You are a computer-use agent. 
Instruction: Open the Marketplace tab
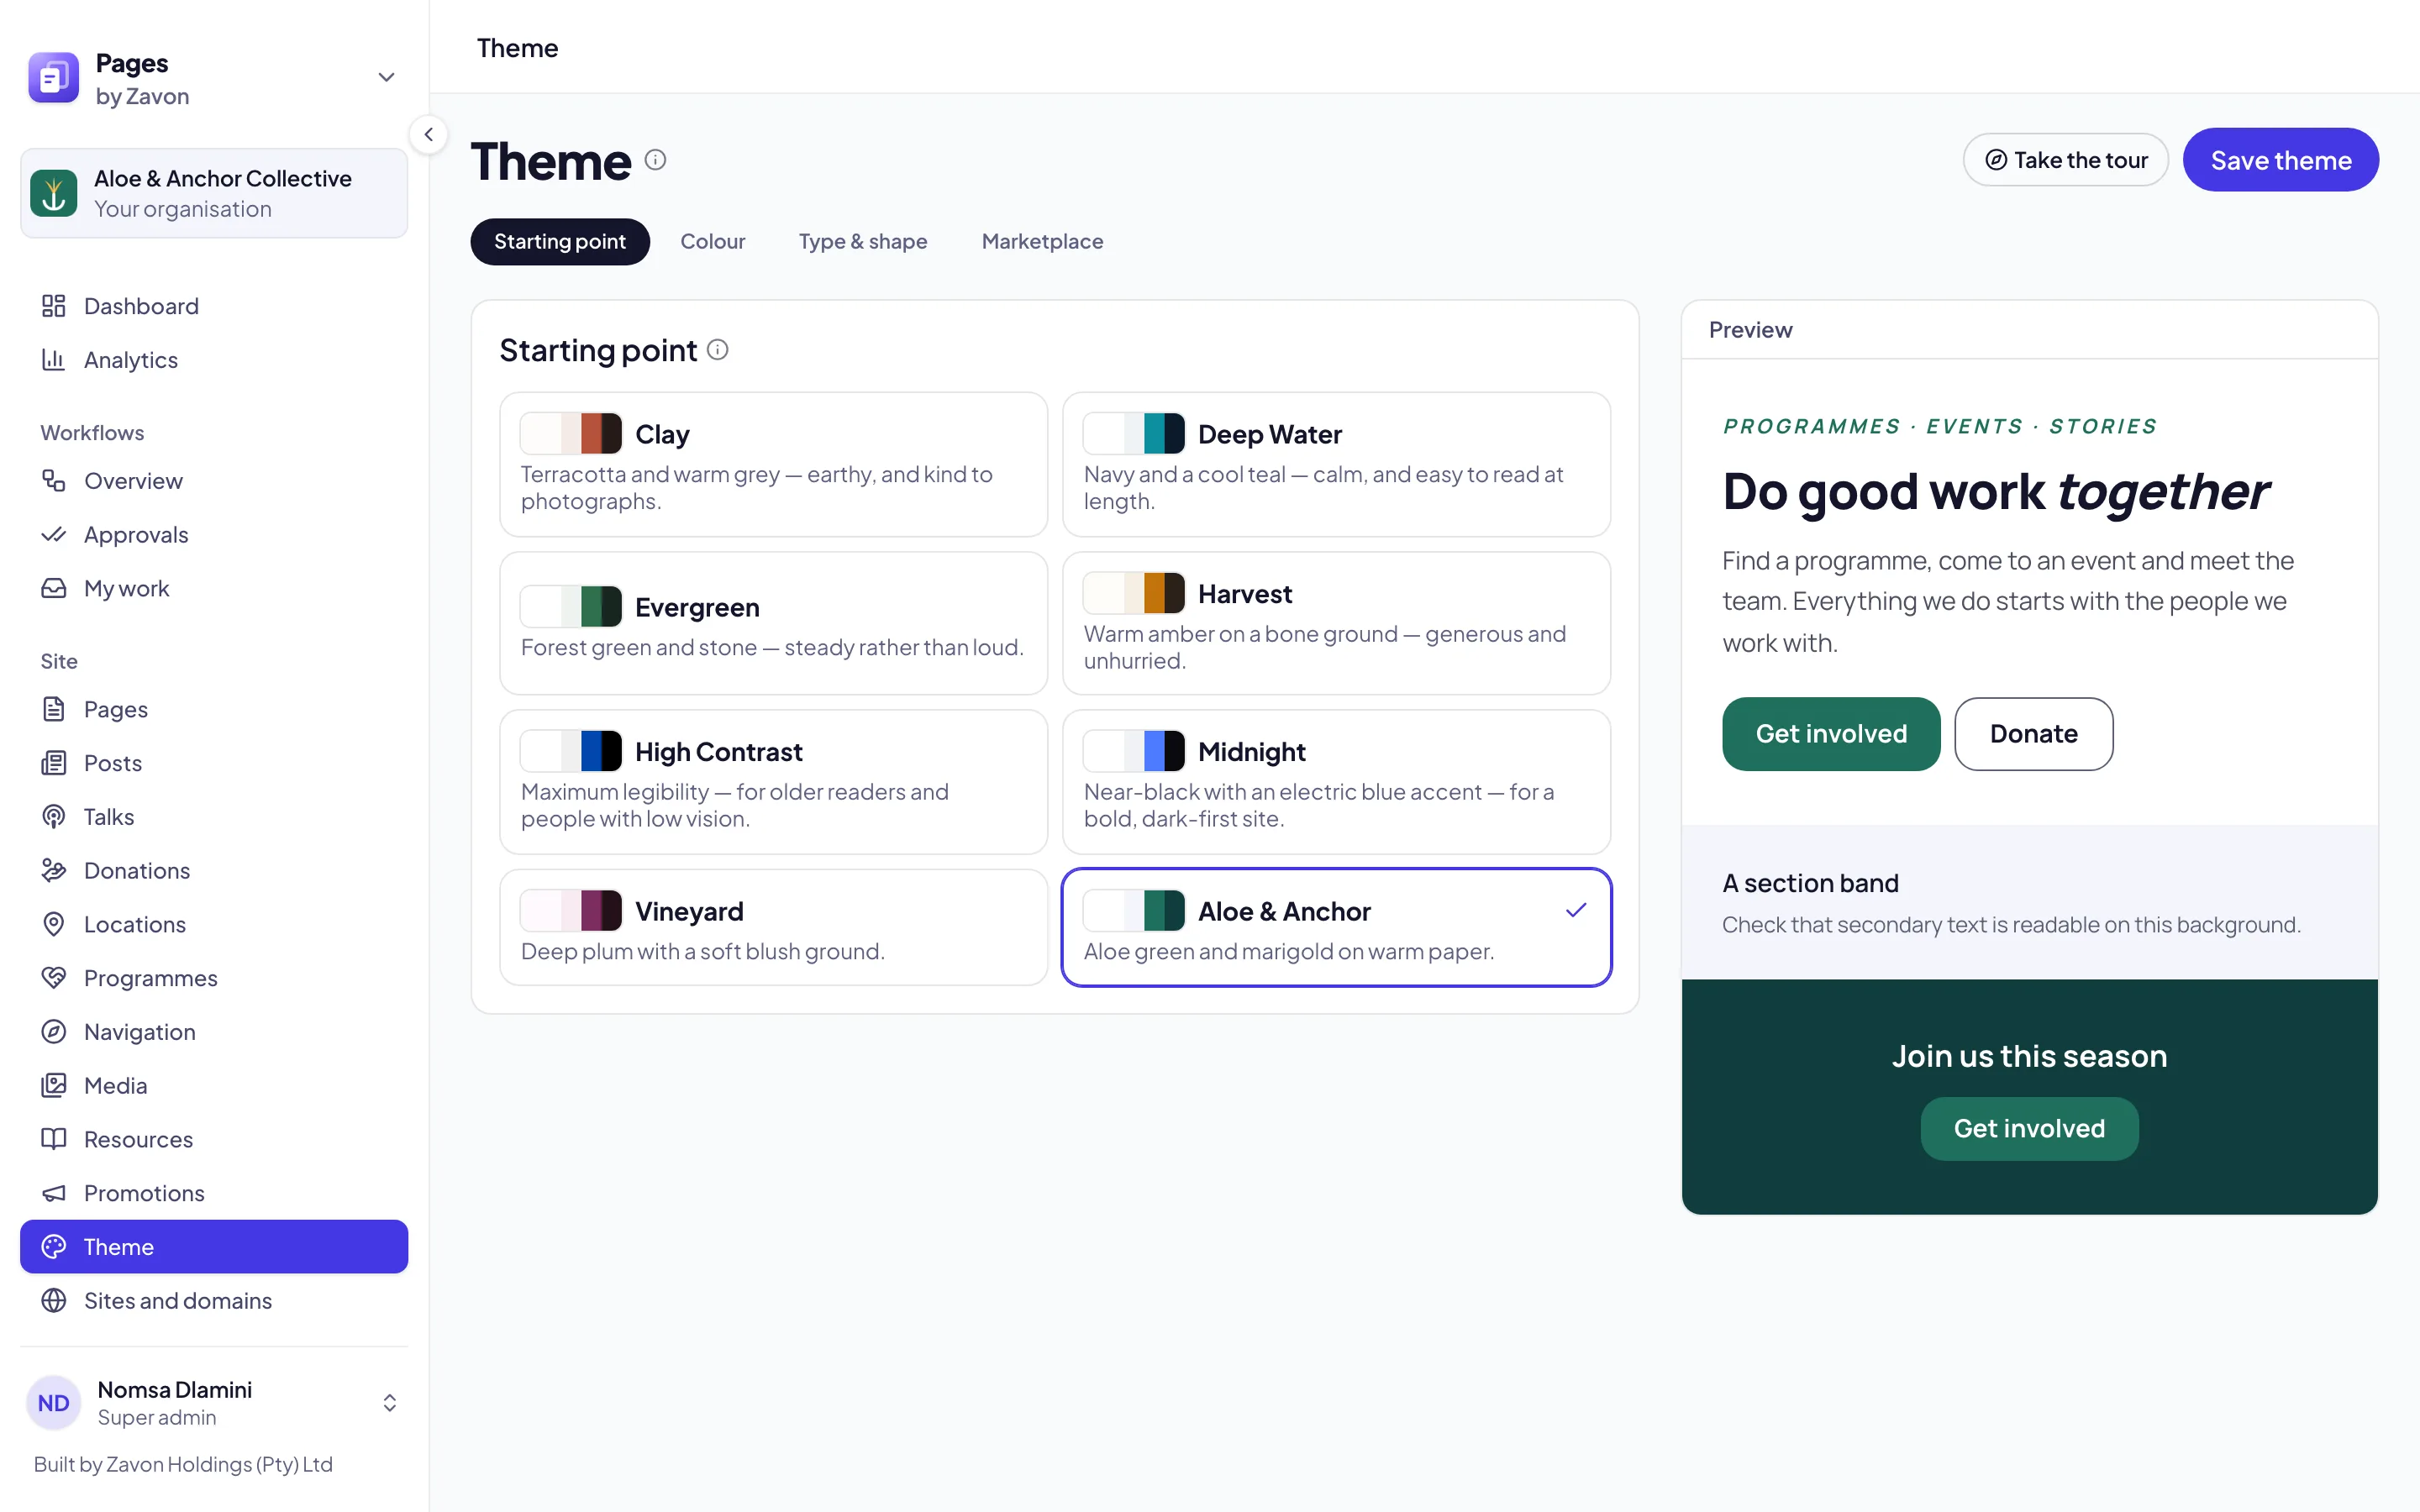[x=1042, y=242]
